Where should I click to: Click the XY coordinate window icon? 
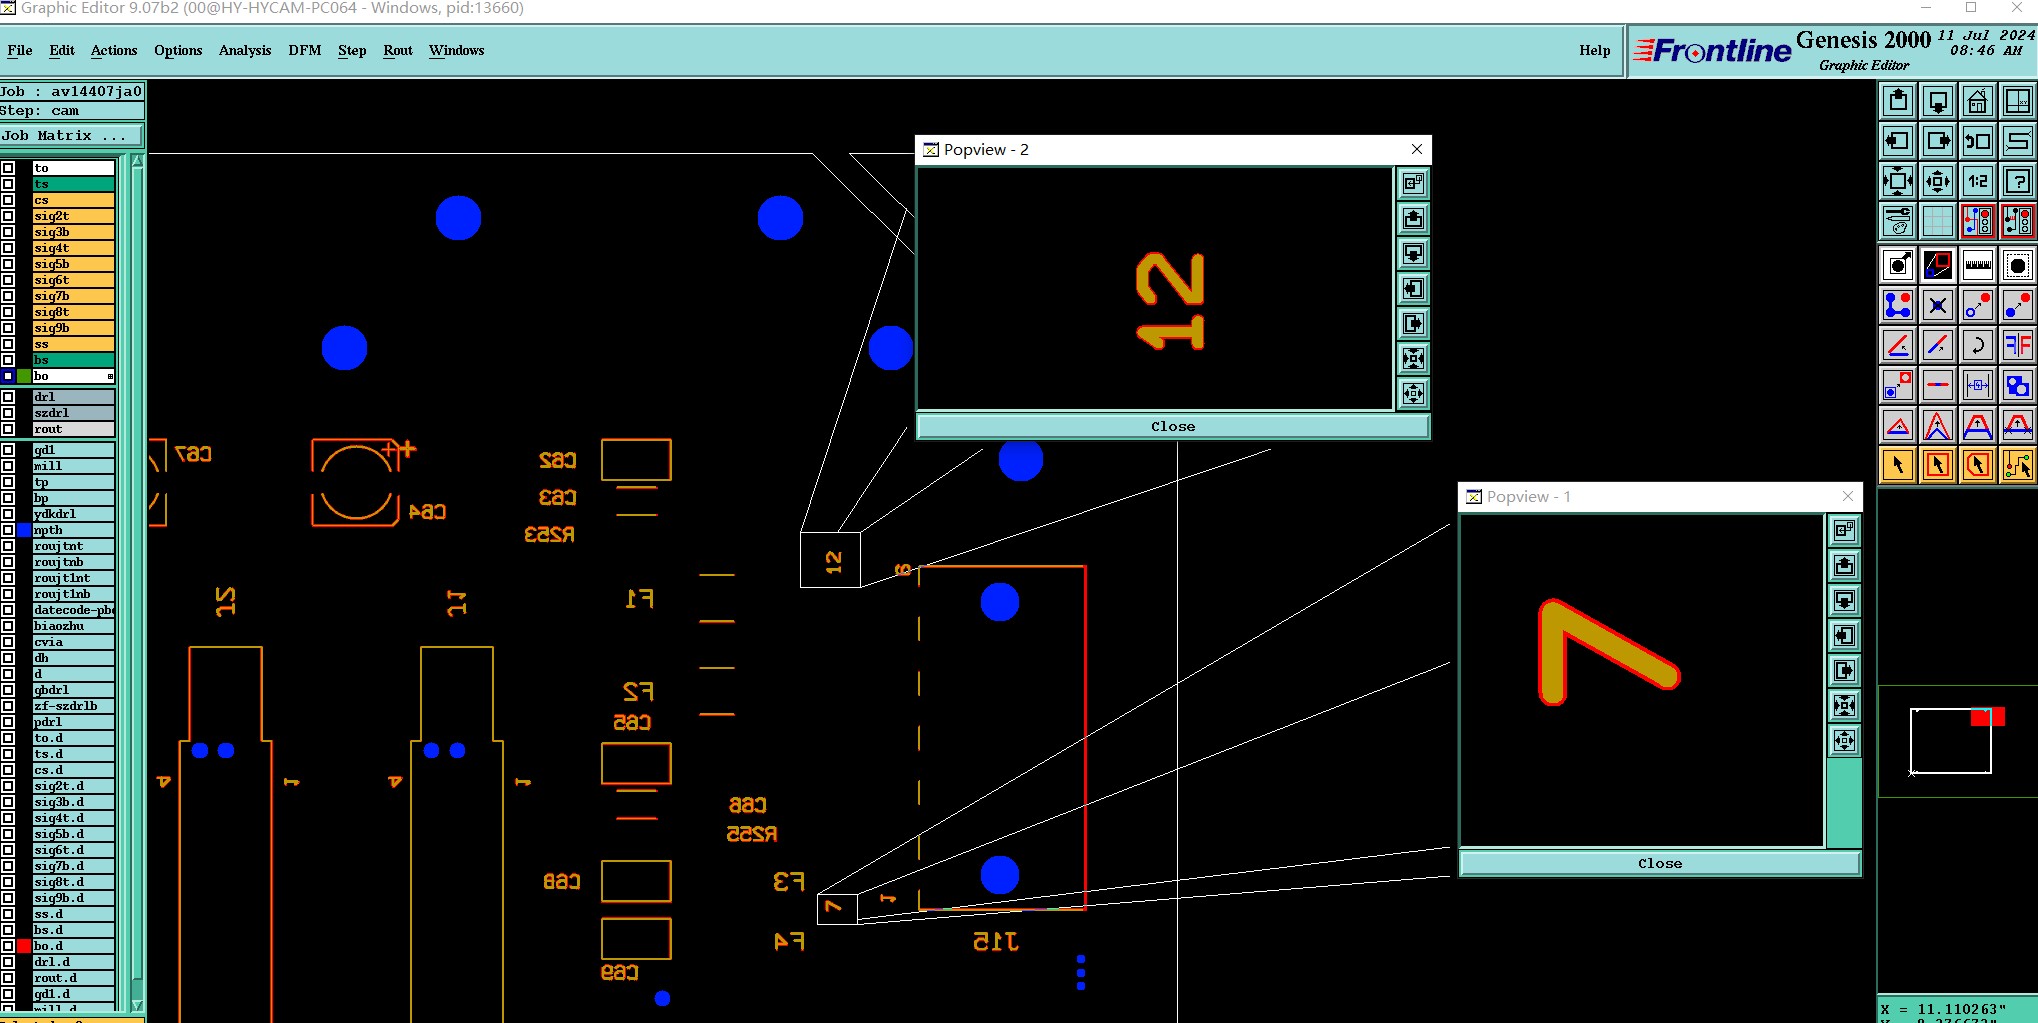(2018, 101)
